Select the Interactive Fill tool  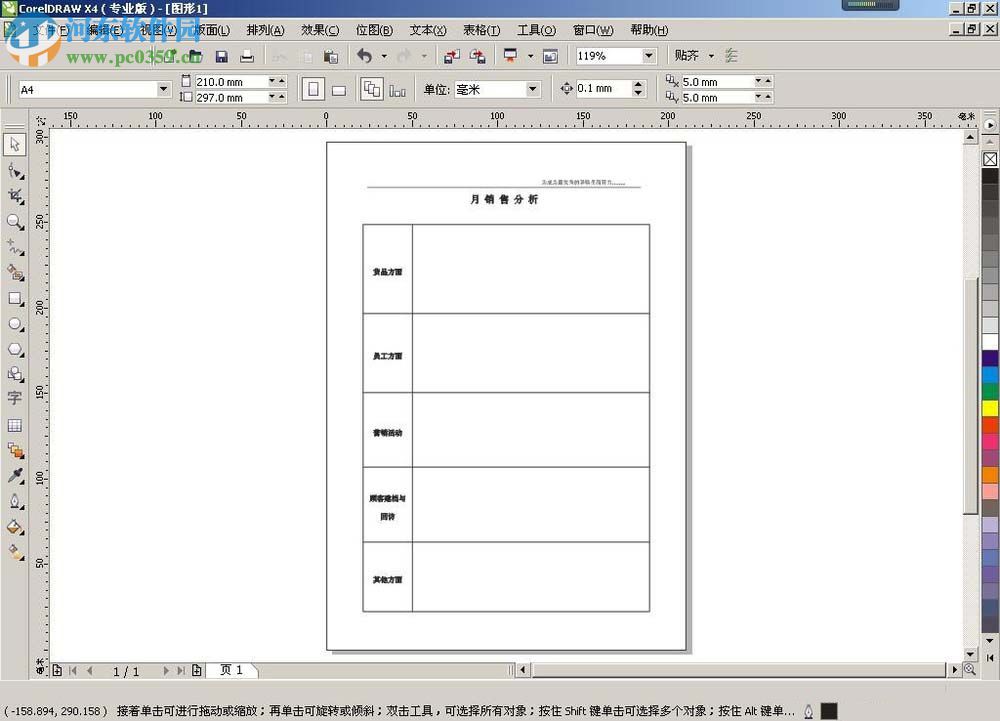(15, 550)
